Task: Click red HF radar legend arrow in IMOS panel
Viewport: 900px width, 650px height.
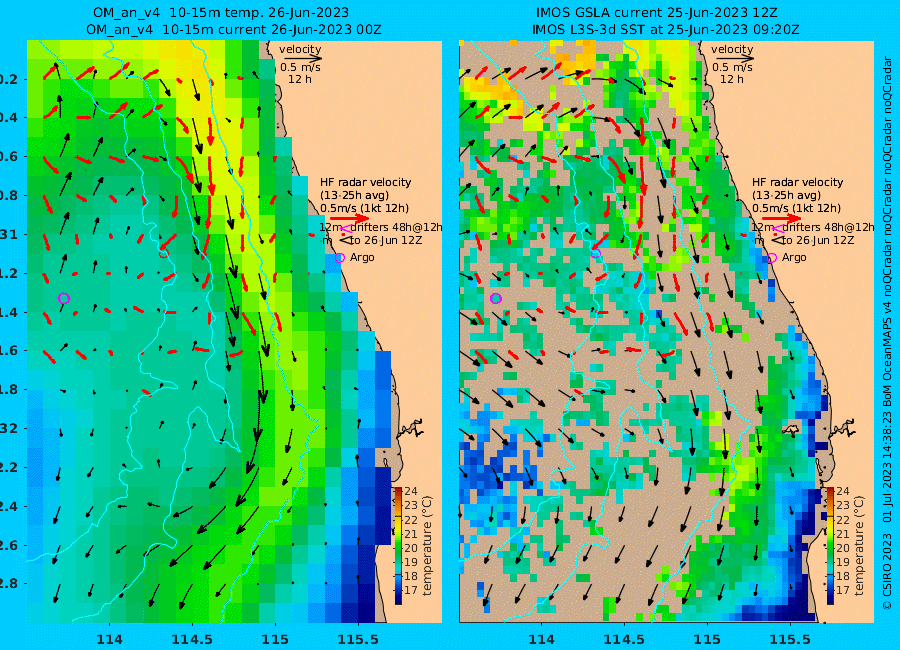Action: click(x=782, y=218)
